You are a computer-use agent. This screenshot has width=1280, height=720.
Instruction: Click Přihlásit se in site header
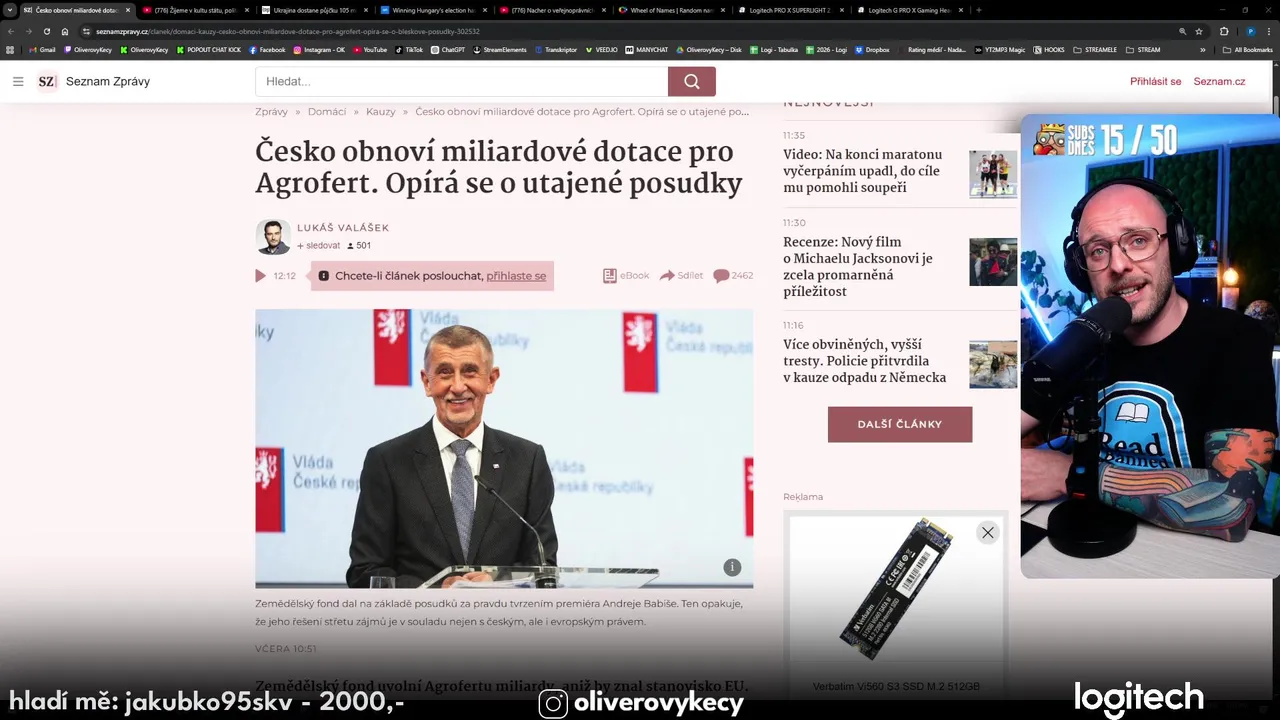coord(1155,81)
